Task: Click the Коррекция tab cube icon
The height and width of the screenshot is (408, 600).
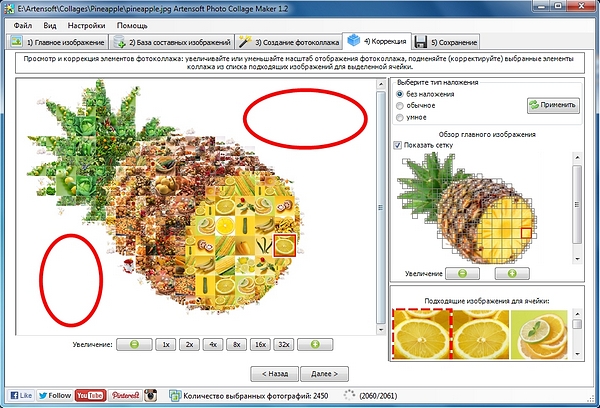Action: tap(354, 40)
